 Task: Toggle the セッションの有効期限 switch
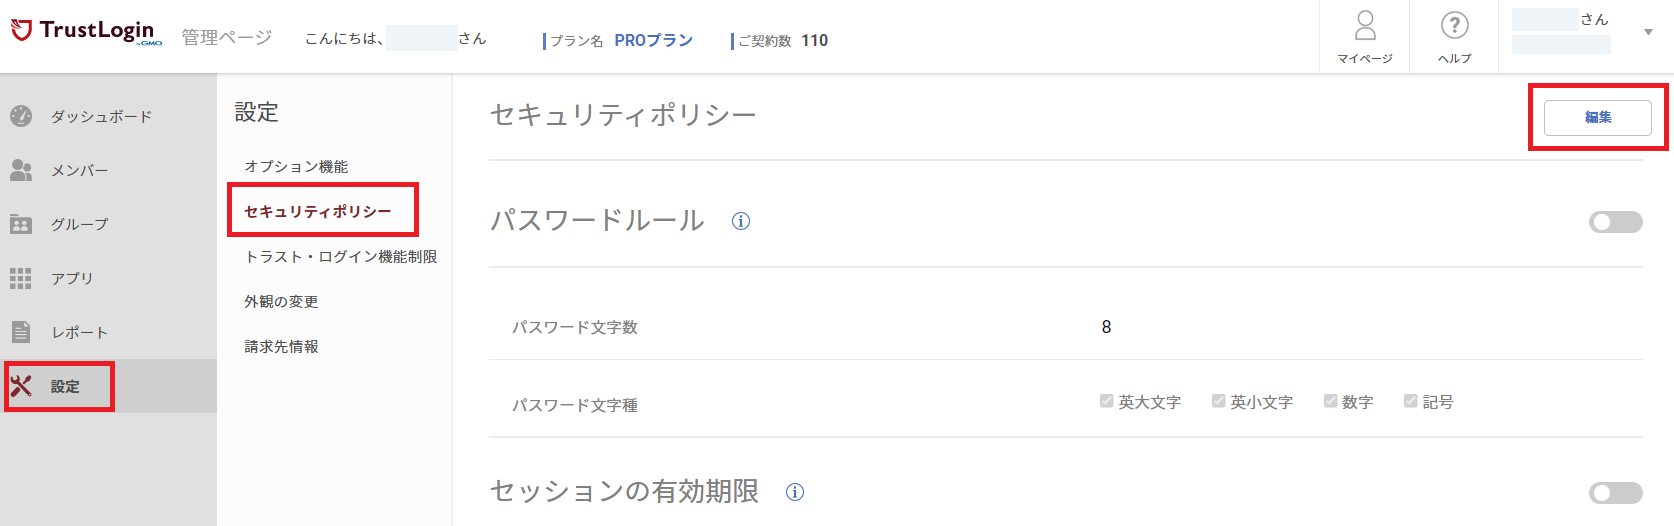pyautogui.click(x=1615, y=493)
